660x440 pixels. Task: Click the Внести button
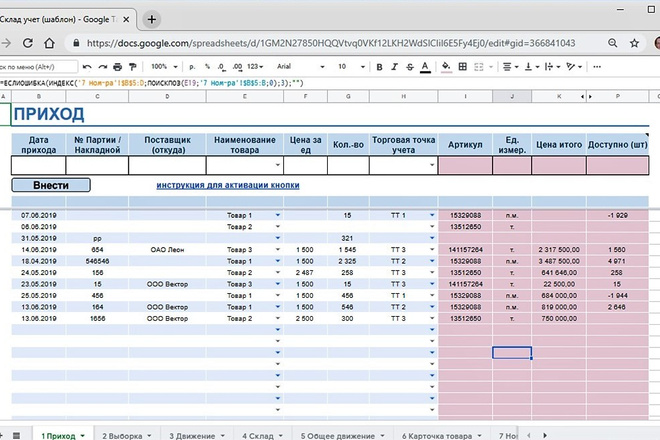[x=51, y=185]
